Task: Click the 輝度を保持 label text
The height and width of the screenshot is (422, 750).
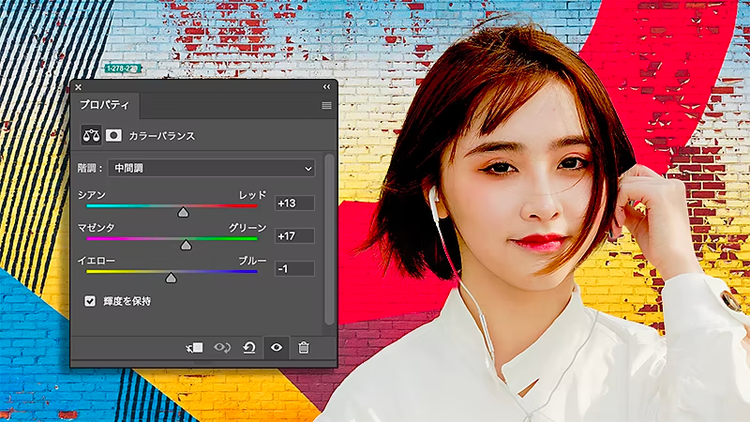Action: (127, 301)
